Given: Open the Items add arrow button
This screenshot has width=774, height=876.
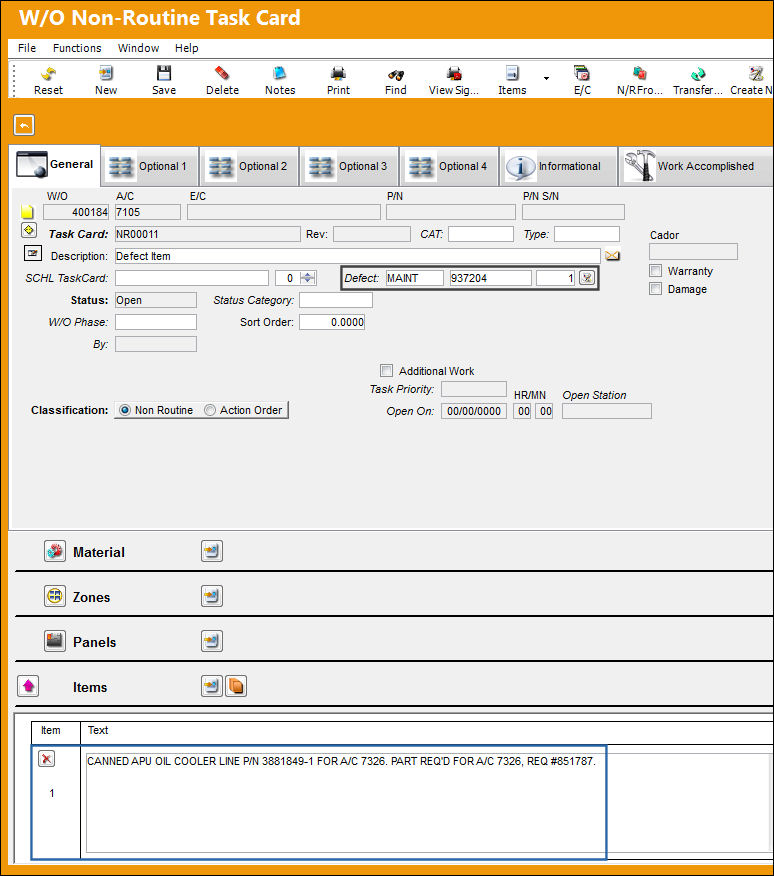Looking at the screenshot, I should (x=212, y=686).
